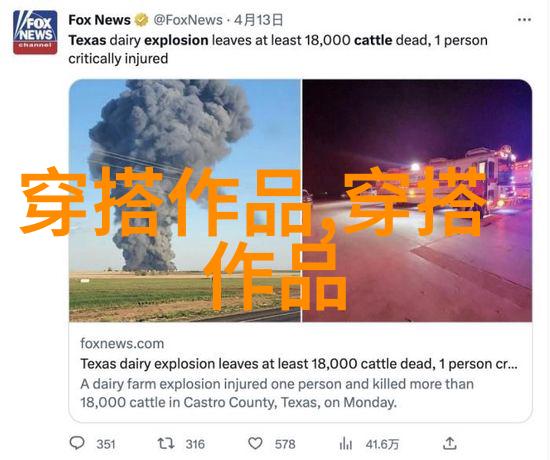Click the Fox News profile avatar
This screenshot has height=460, width=550.
point(35,32)
